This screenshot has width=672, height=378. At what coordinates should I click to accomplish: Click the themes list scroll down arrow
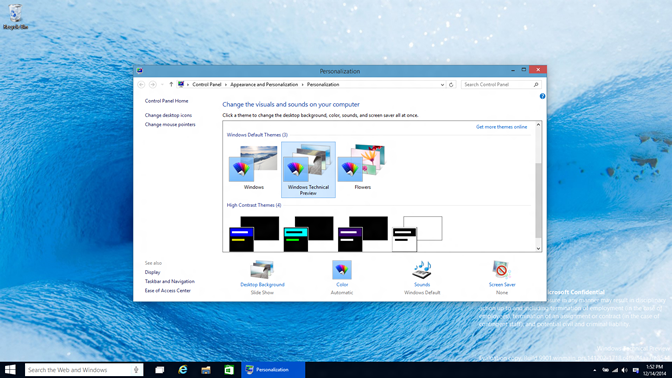538,249
